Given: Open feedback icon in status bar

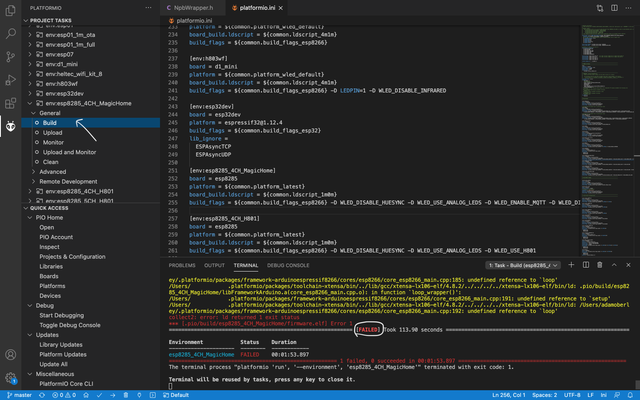Looking at the screenshot, I should coord(617,395).
